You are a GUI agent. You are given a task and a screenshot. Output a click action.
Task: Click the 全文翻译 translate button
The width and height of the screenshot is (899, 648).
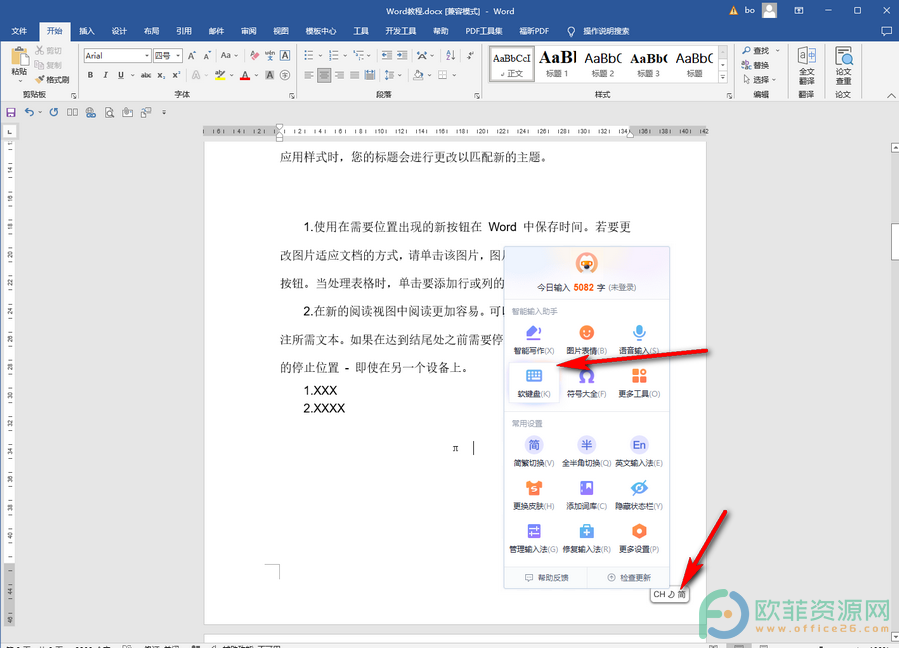(x=807, y=65)
